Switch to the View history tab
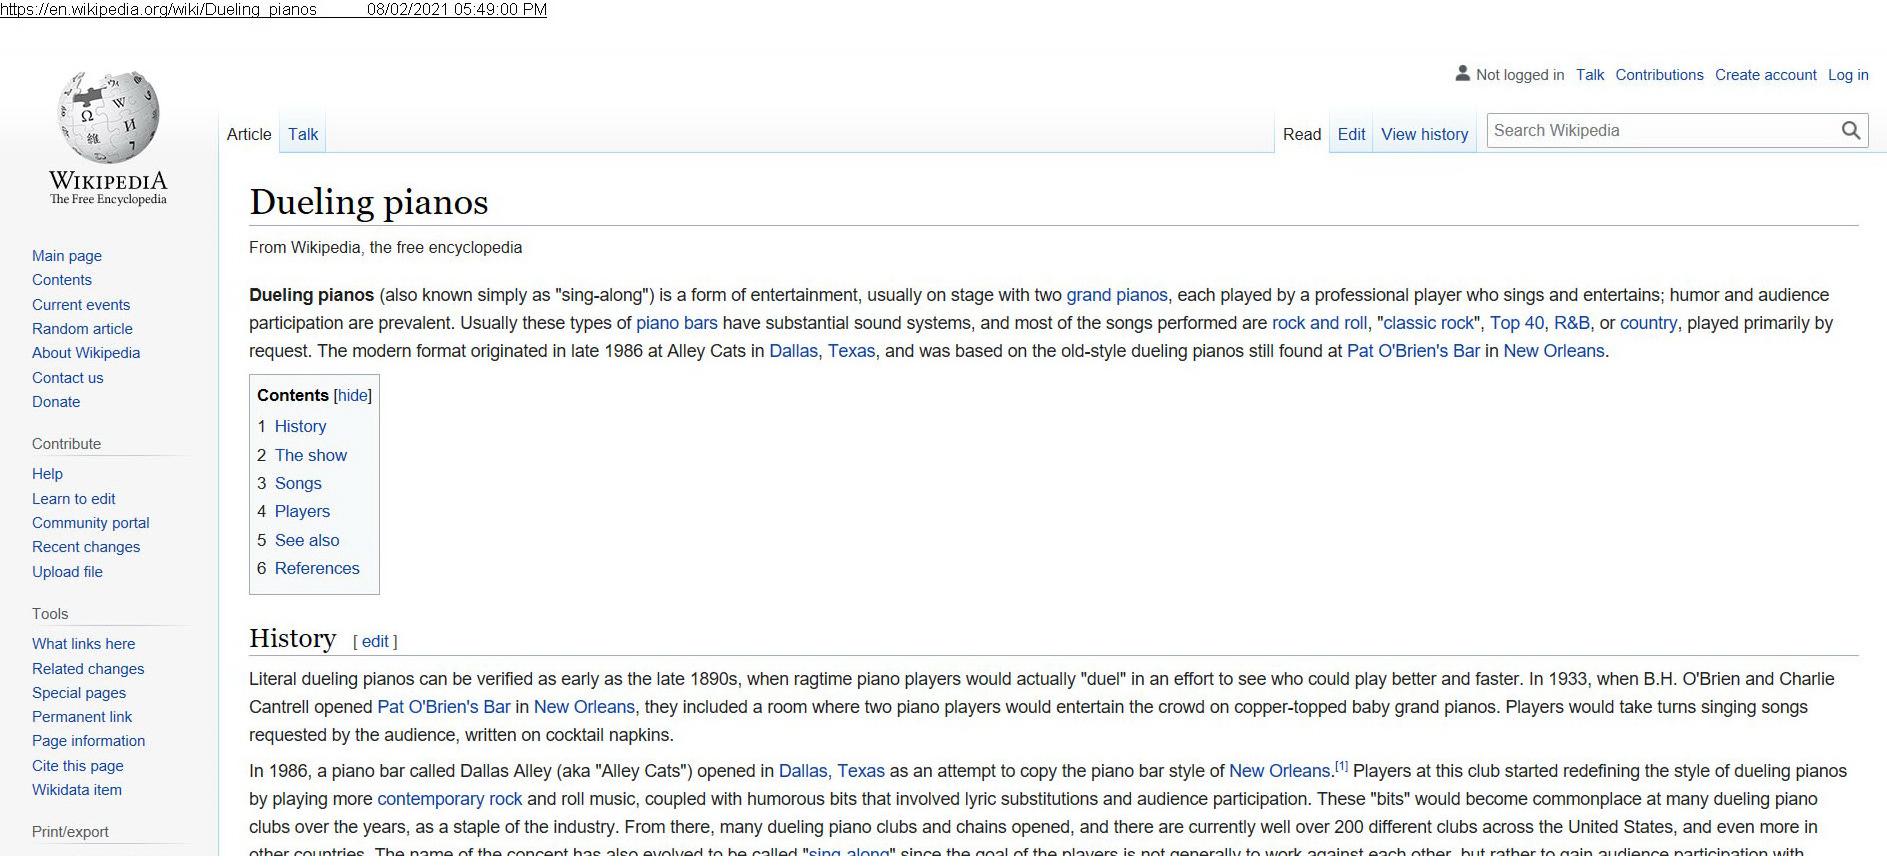Screen dimensions: 1887x866 (1424, 134)
